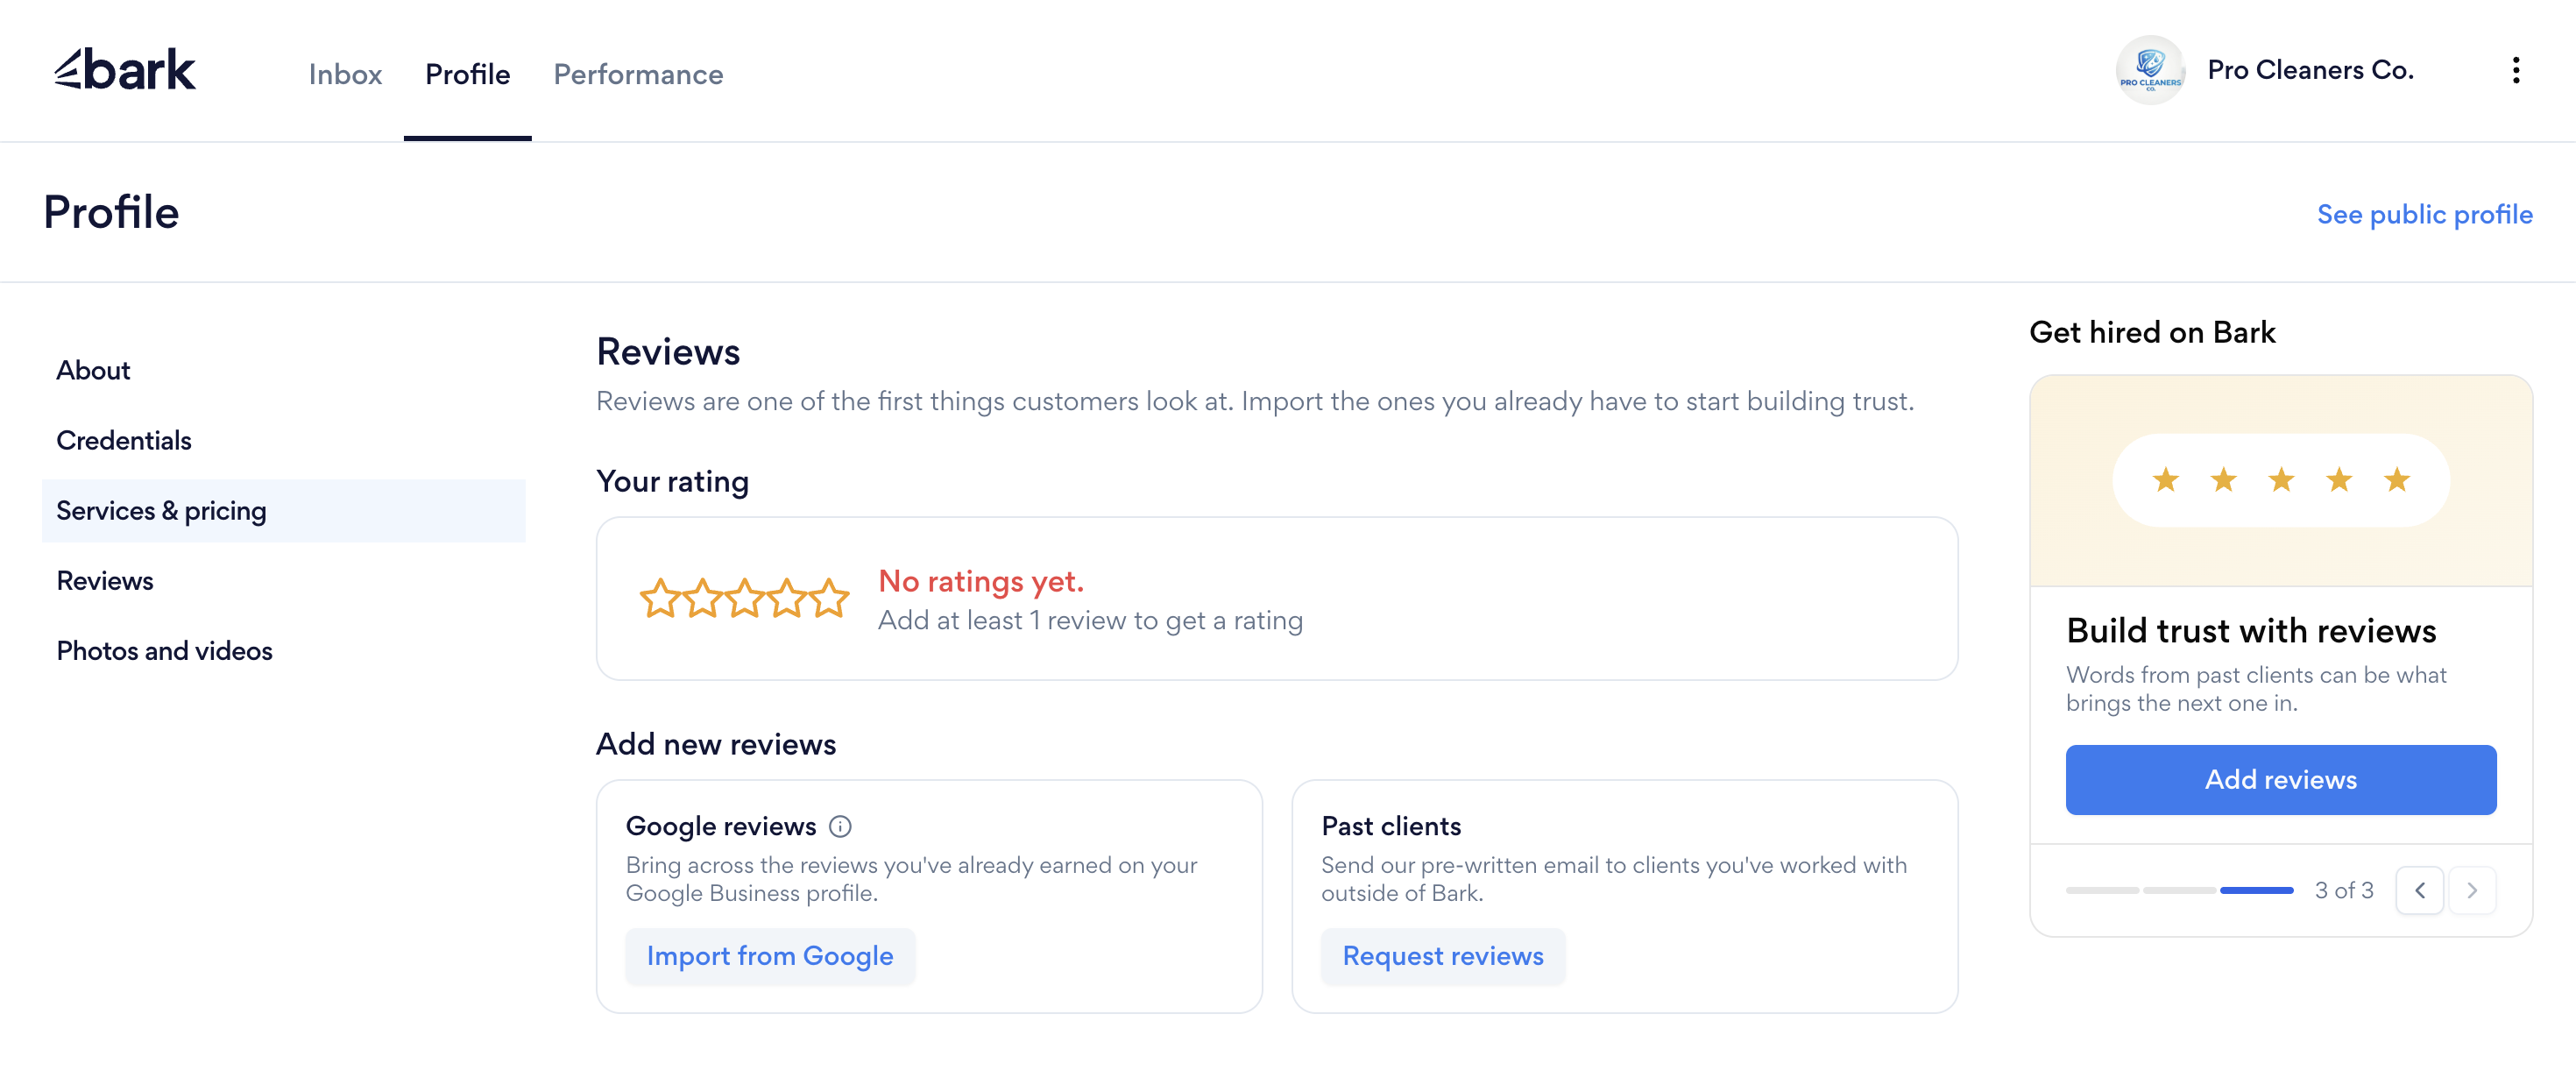Click the Pro Cleaners Co. avatar
This screenshot has height=1085, width=2576.
click(2150, 70)
